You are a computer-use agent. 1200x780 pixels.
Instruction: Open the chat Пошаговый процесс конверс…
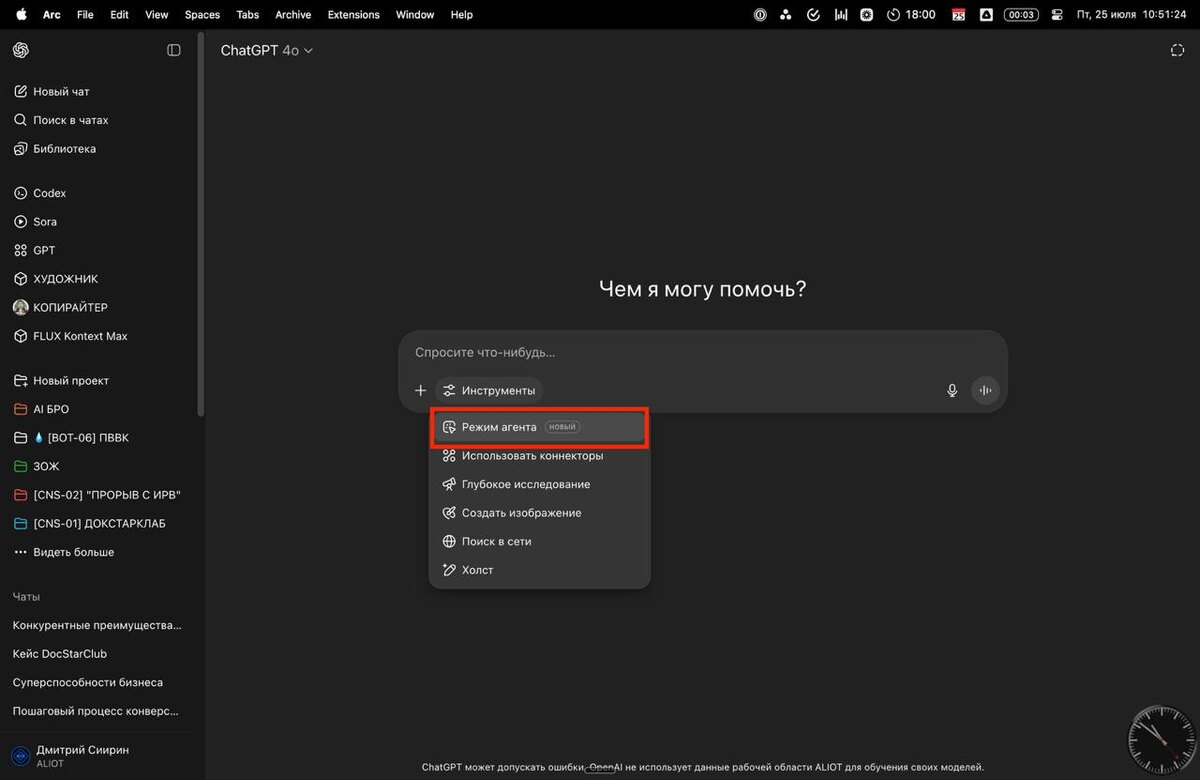(x=100, y=711)
